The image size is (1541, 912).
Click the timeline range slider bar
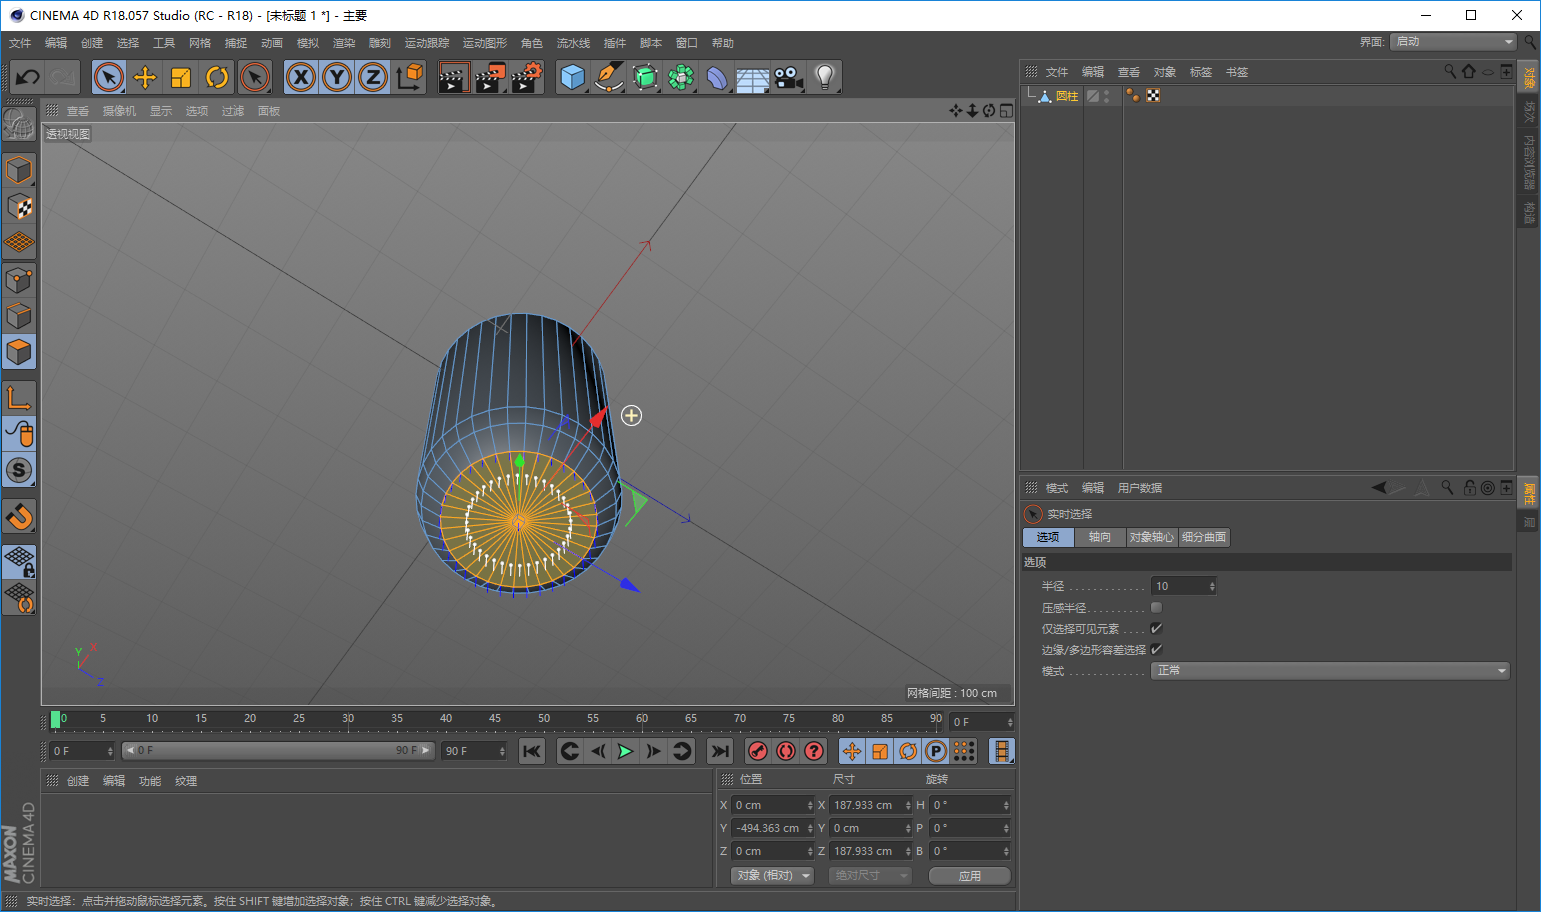(279, 750)
